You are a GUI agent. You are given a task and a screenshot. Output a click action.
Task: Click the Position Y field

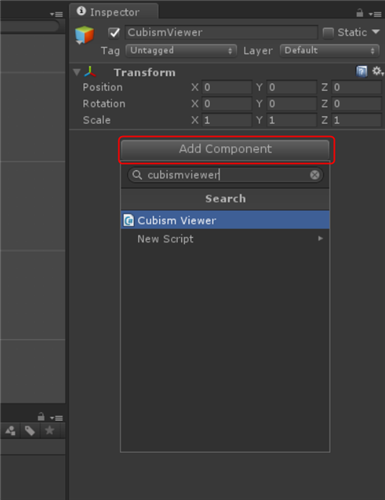(292, 87)
